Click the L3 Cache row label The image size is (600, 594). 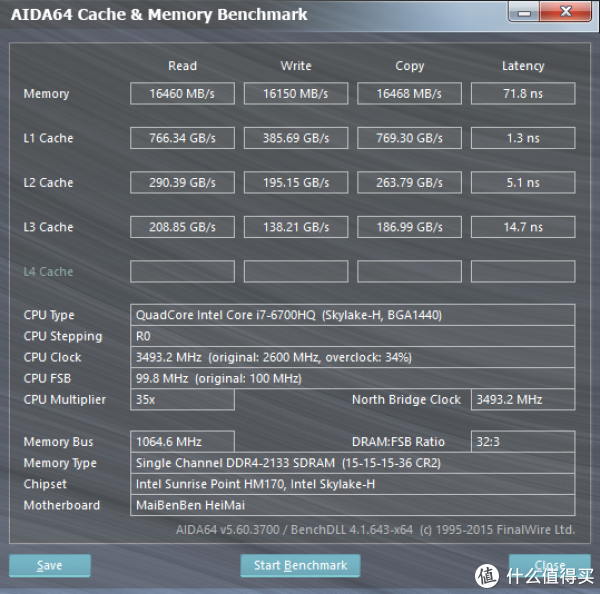(48, 227)
